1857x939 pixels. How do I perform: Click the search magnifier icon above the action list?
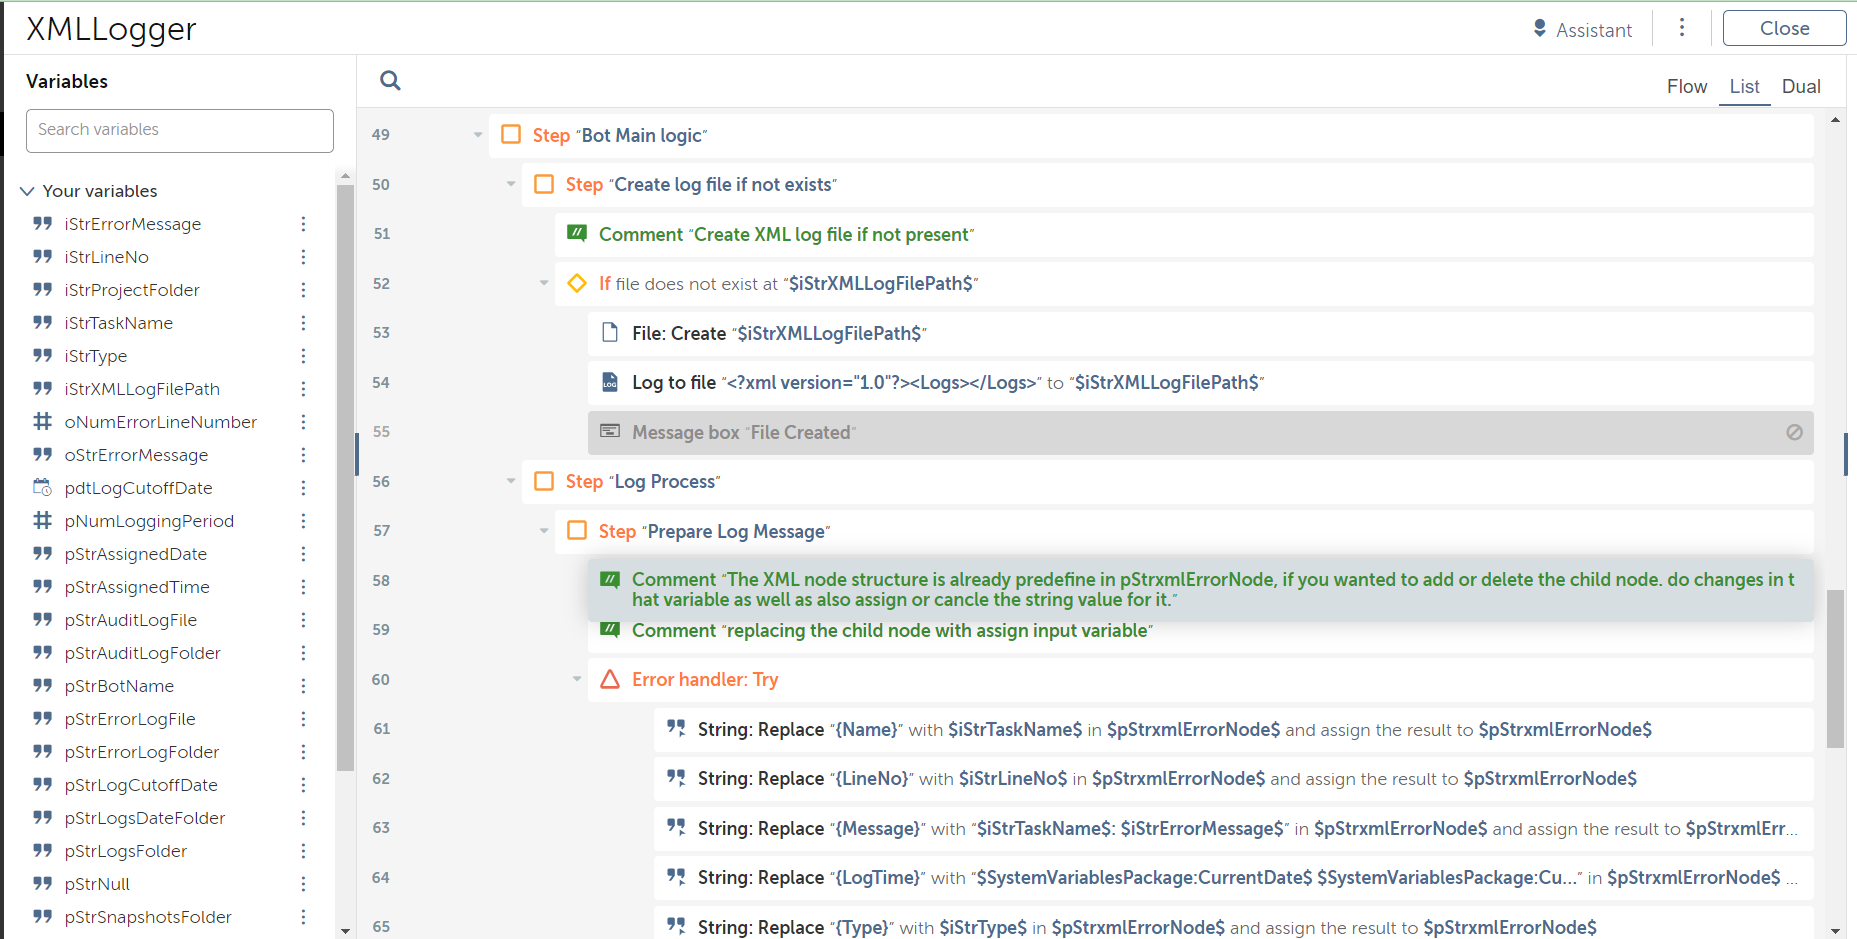(390, 81)
